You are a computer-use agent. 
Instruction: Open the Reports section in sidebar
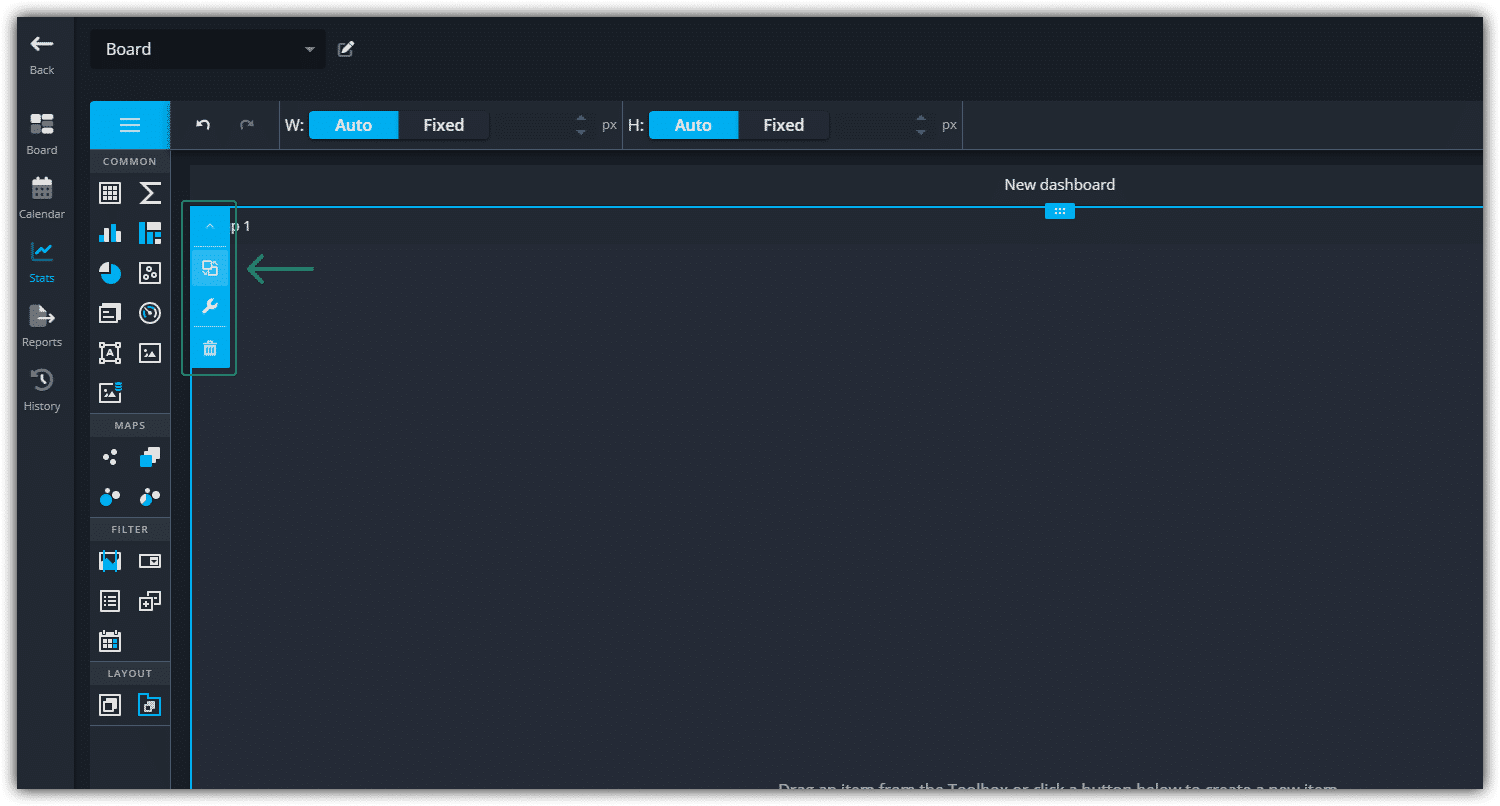[x=42, y=326]
